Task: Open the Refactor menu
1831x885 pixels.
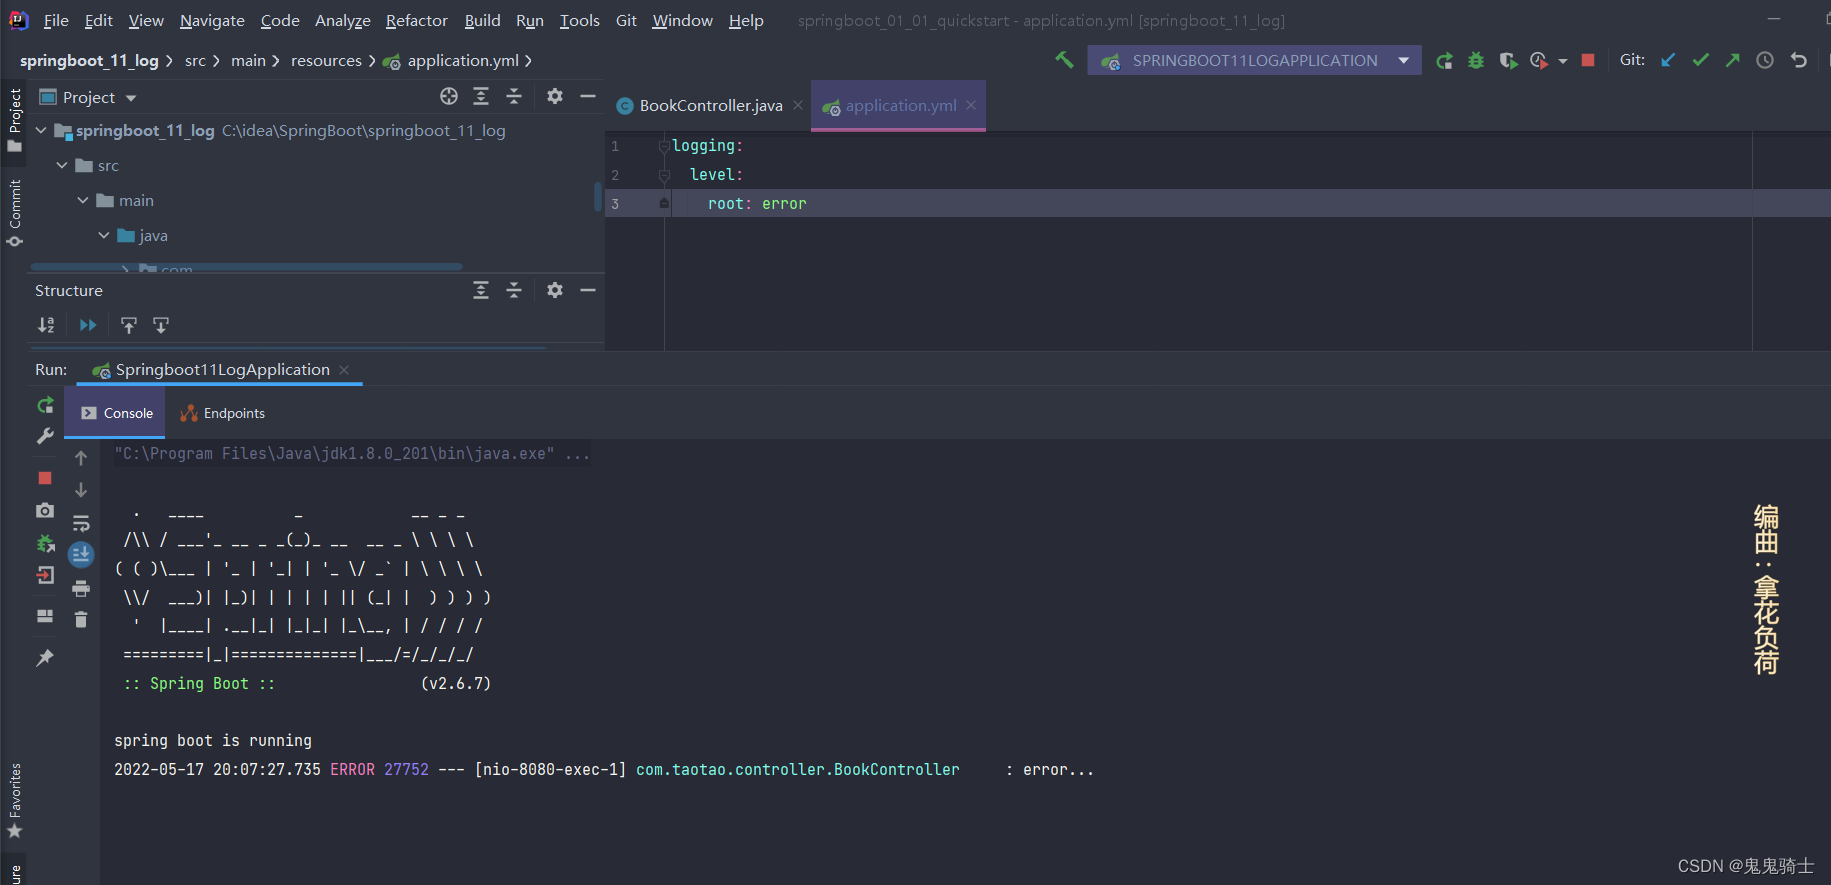Action: [416, 20]
